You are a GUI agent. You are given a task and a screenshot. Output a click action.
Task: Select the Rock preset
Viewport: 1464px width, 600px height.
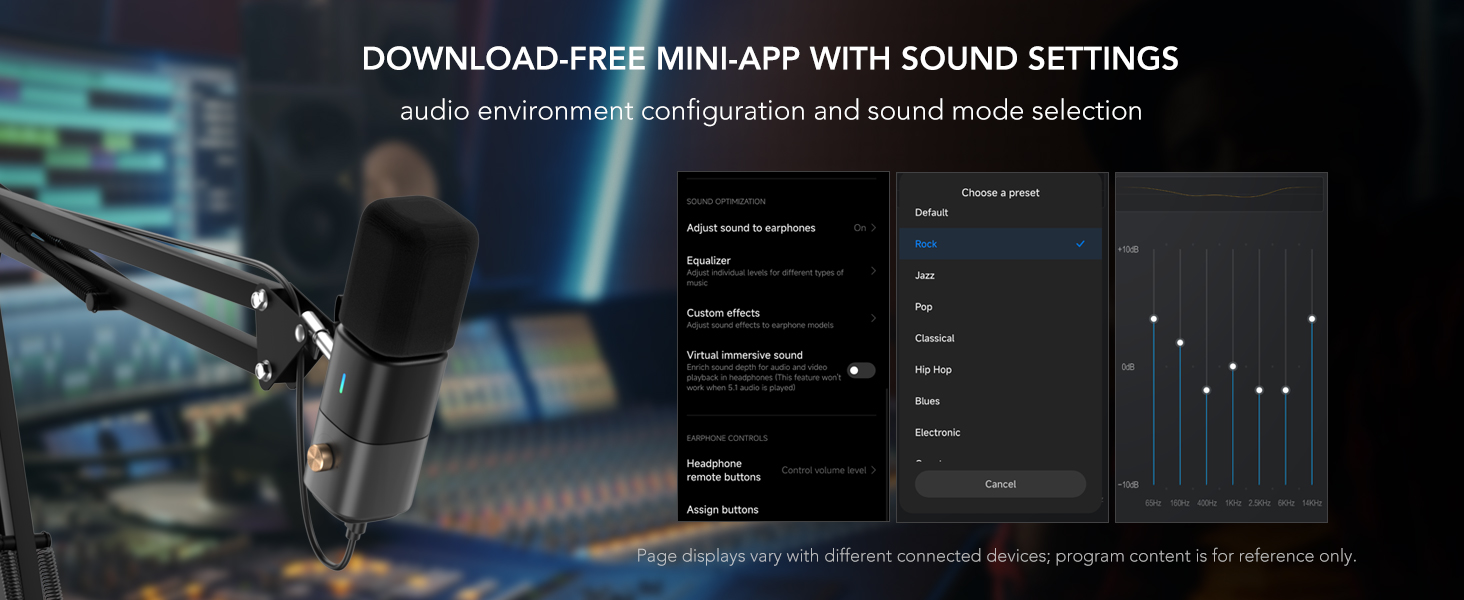(1000, 244)
